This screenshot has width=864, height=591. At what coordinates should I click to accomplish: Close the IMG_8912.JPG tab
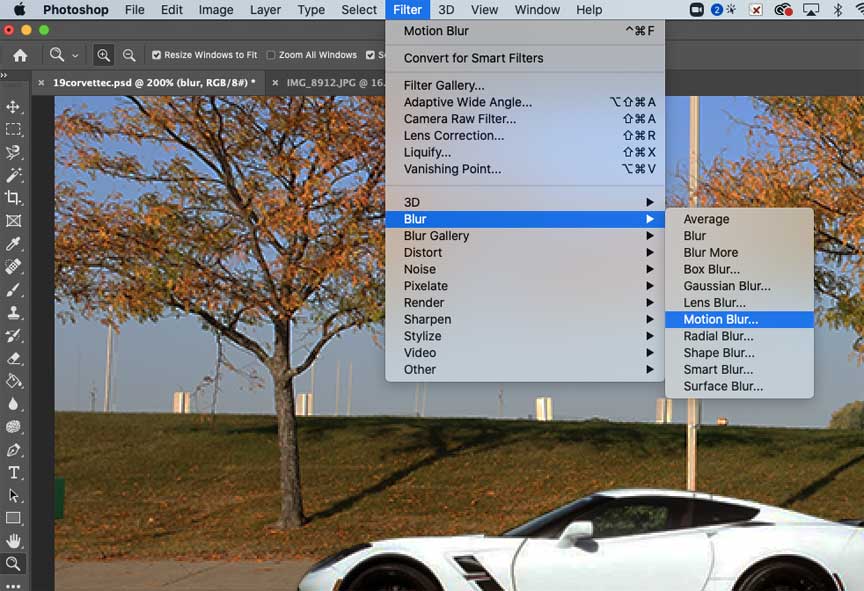click(275, 83)
